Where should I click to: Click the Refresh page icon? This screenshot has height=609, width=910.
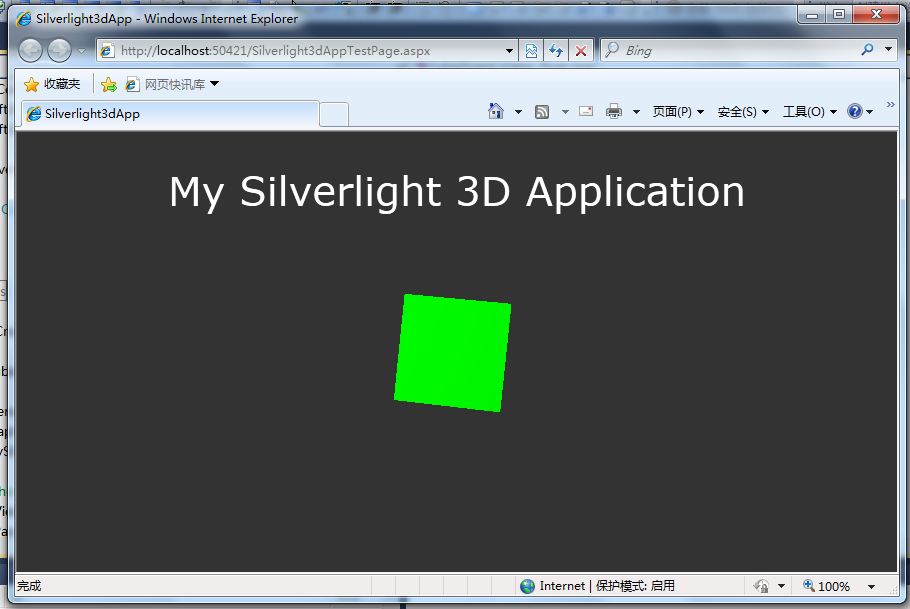coord(556,50)
